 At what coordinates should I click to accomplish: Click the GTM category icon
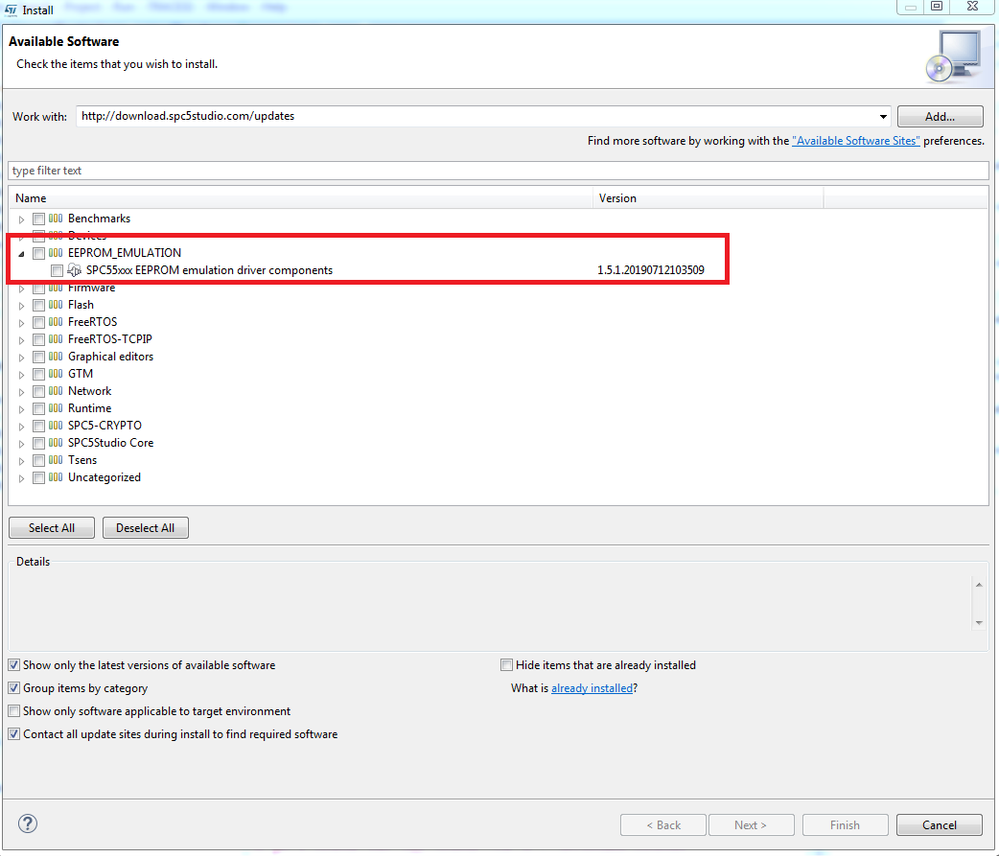click(55, 374)
